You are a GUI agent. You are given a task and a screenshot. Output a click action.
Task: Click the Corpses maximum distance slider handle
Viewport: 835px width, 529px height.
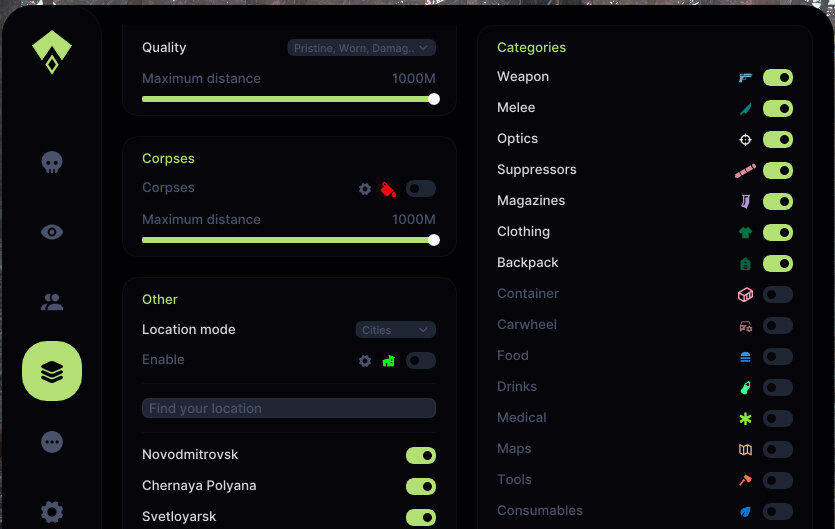click(x=434, y=240)
